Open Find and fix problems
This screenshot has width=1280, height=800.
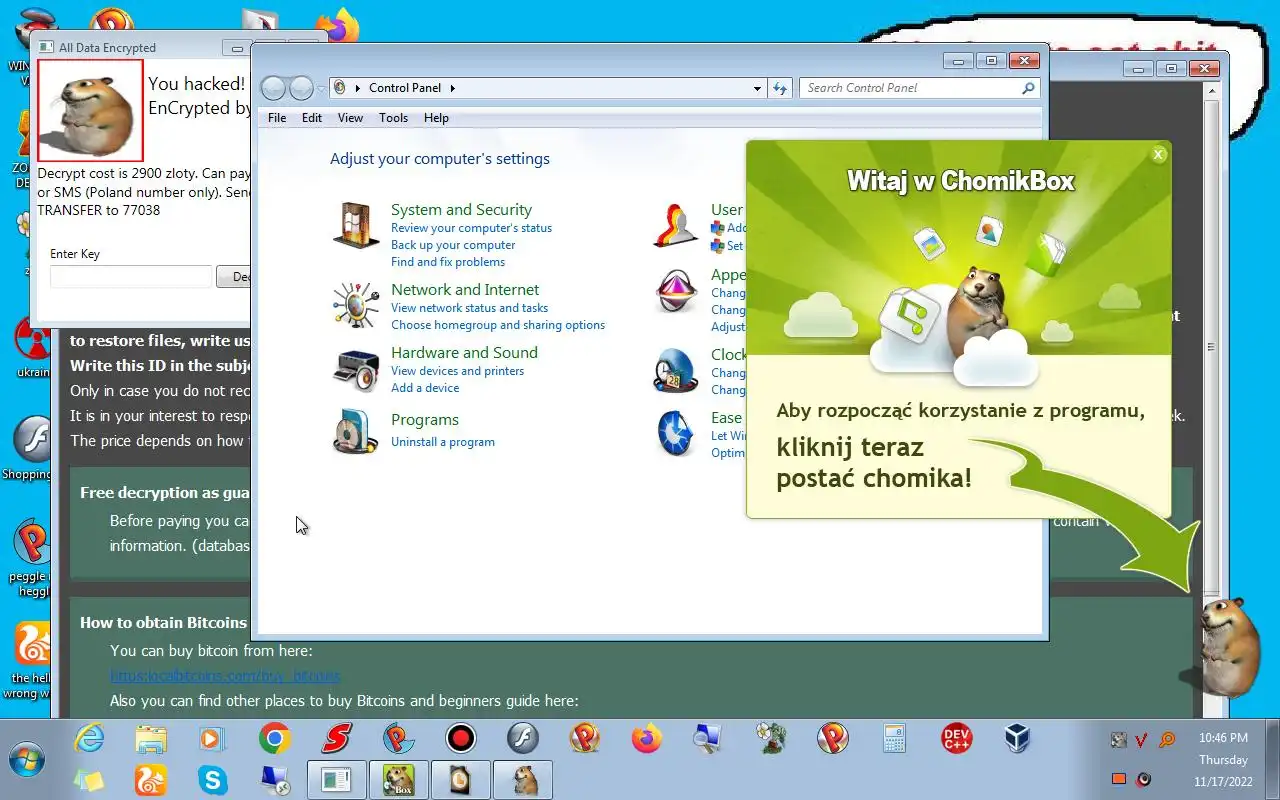448,262
